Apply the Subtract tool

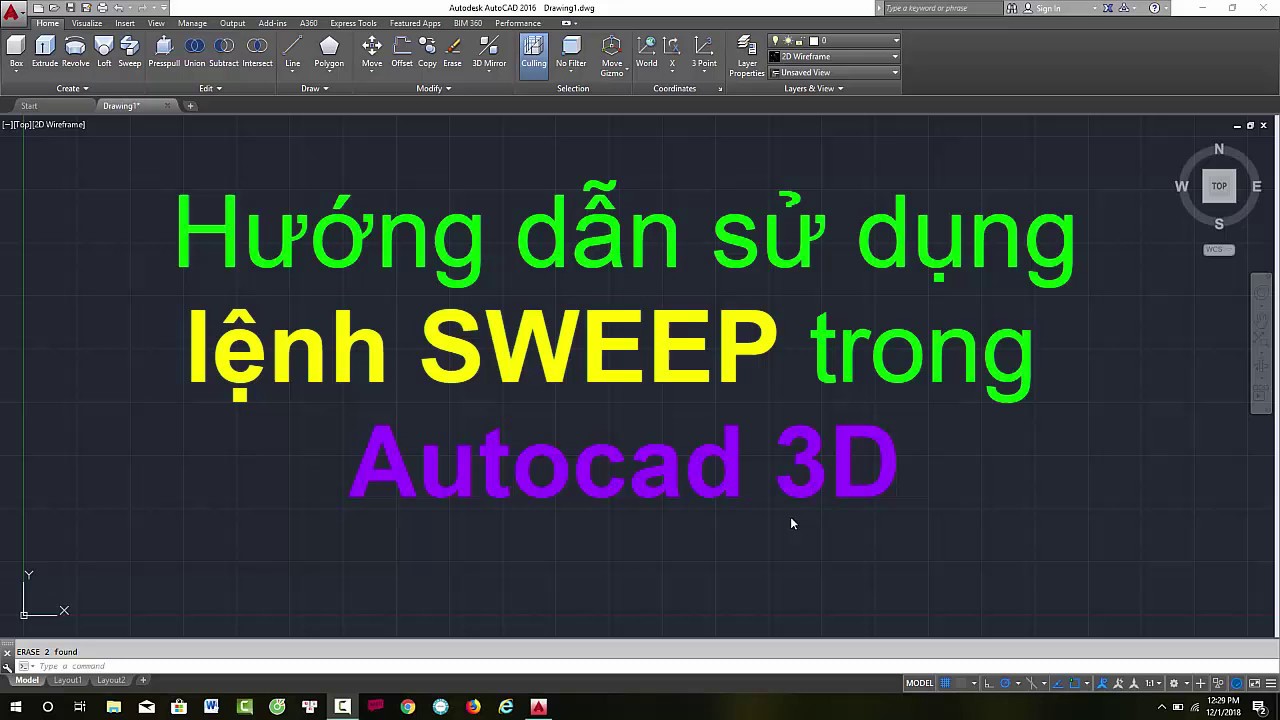point(224,52)
